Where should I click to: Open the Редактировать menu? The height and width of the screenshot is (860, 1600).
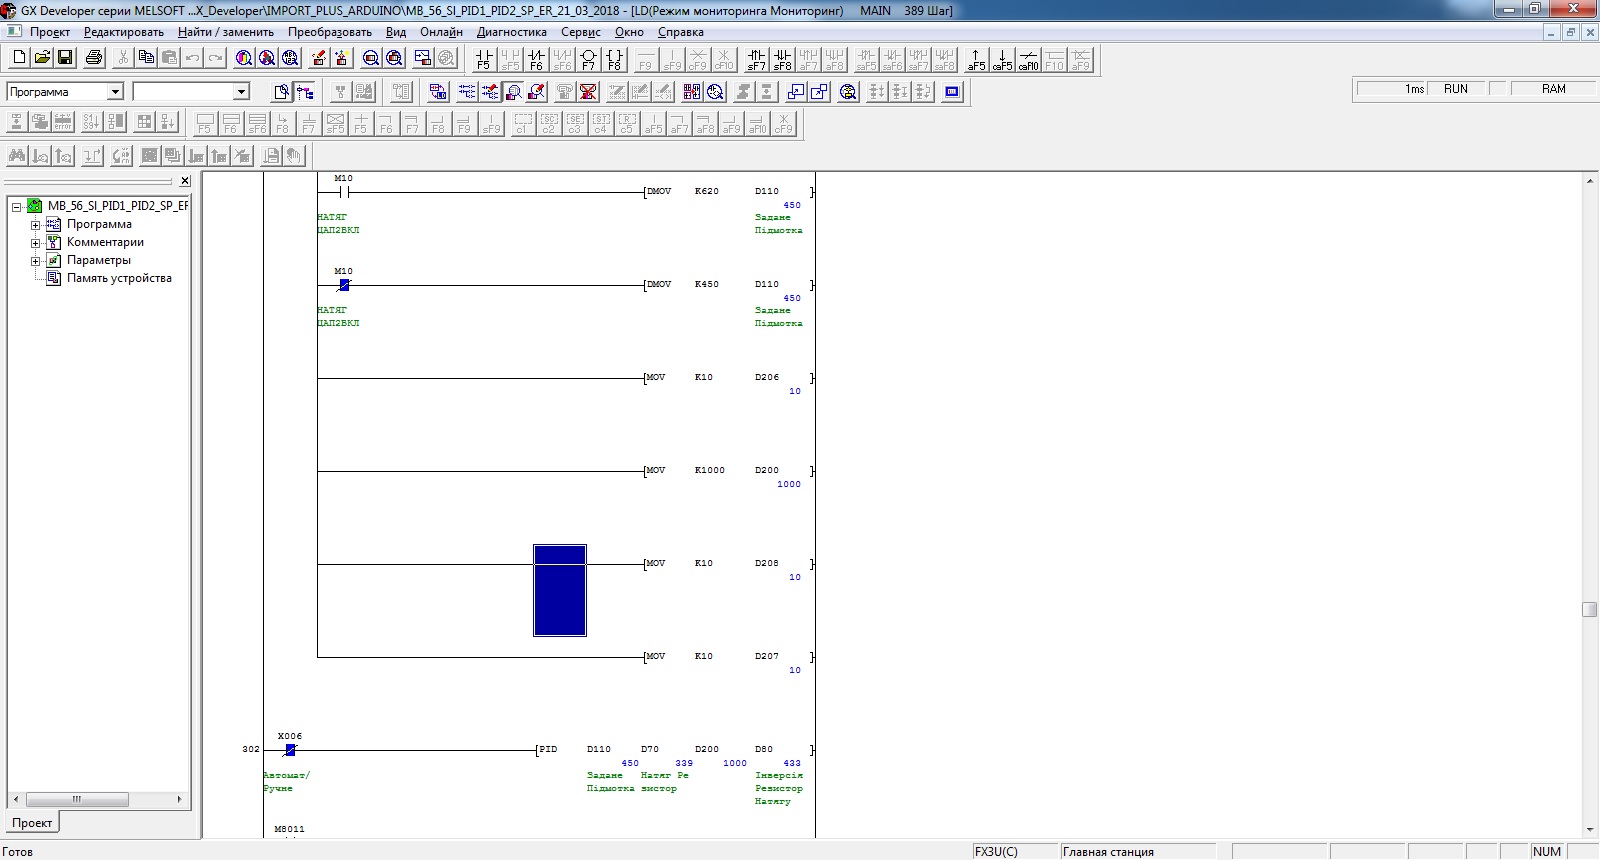(x=124, y=32)
